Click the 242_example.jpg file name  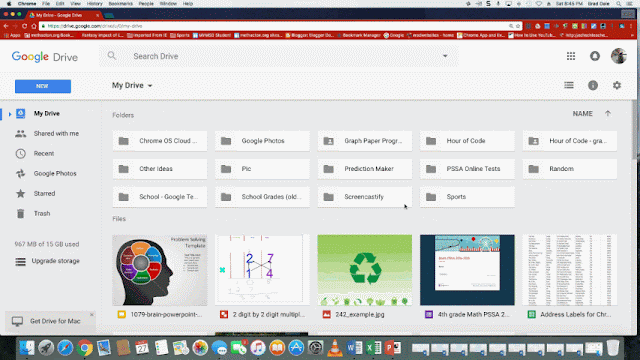point(360,315)
